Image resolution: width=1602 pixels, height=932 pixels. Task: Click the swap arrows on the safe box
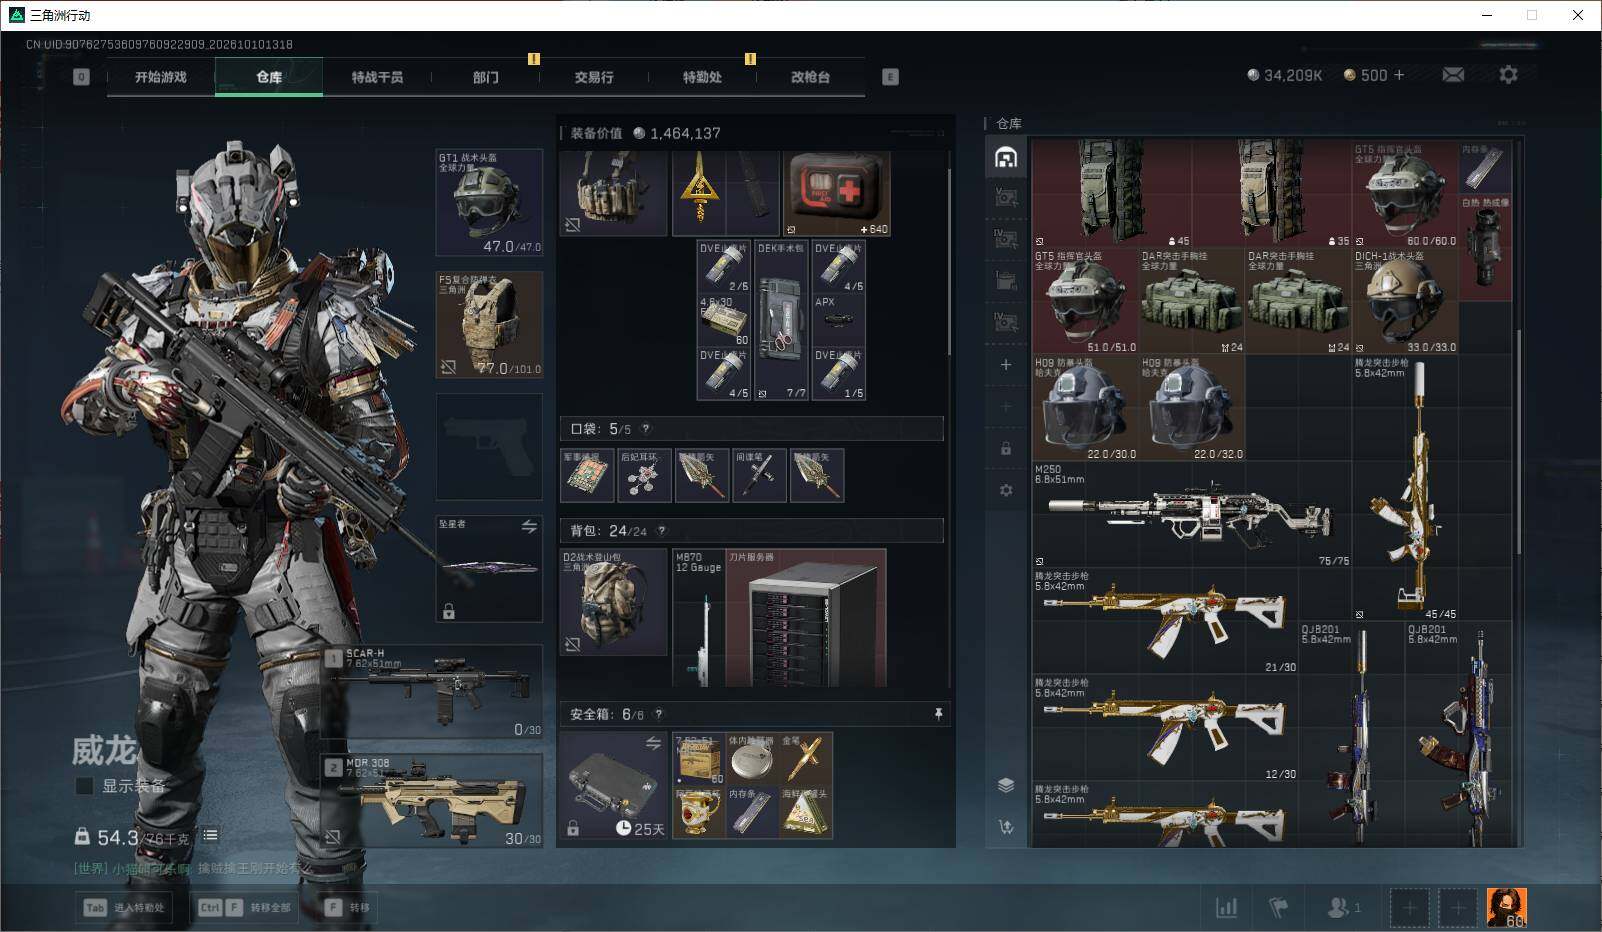click(x=653, y=743)
